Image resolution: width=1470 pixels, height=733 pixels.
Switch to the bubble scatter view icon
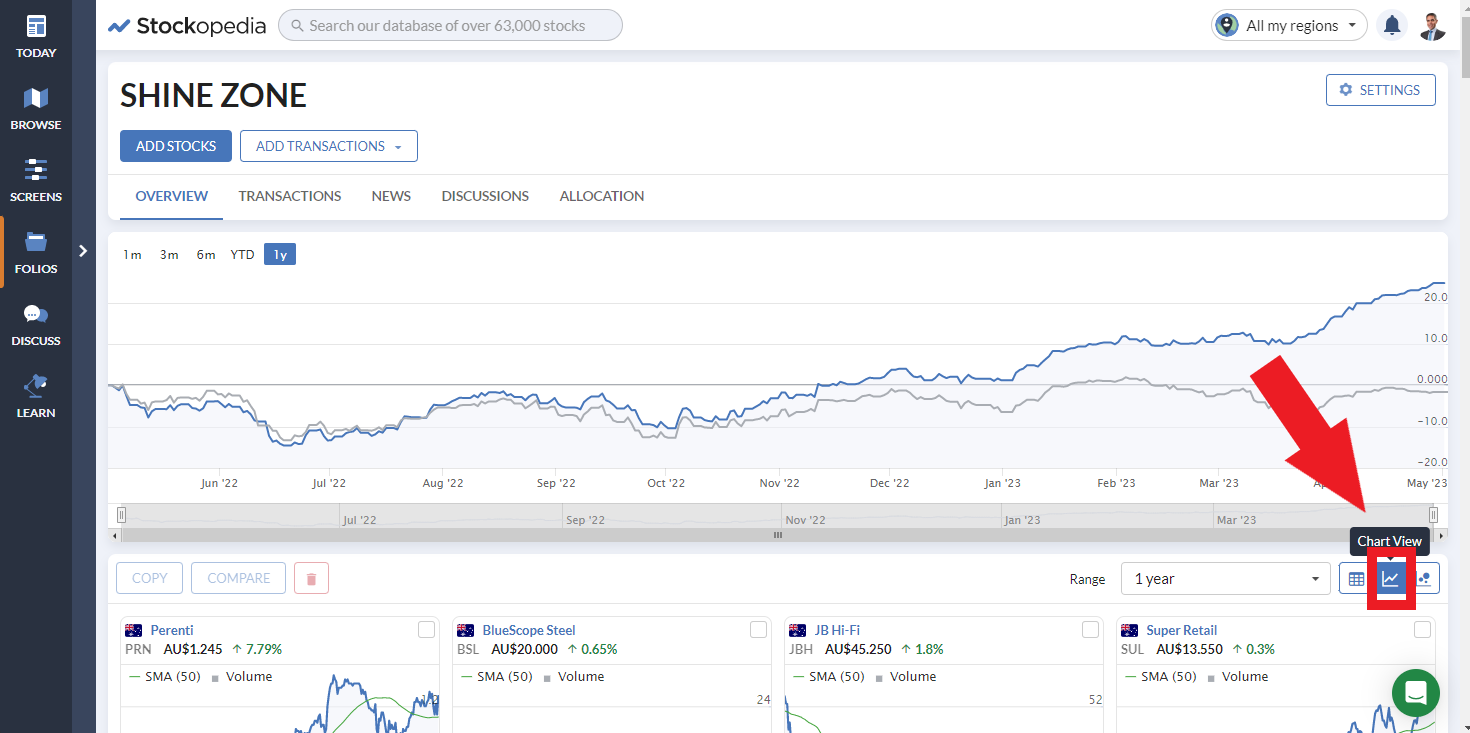(1423, 579)
